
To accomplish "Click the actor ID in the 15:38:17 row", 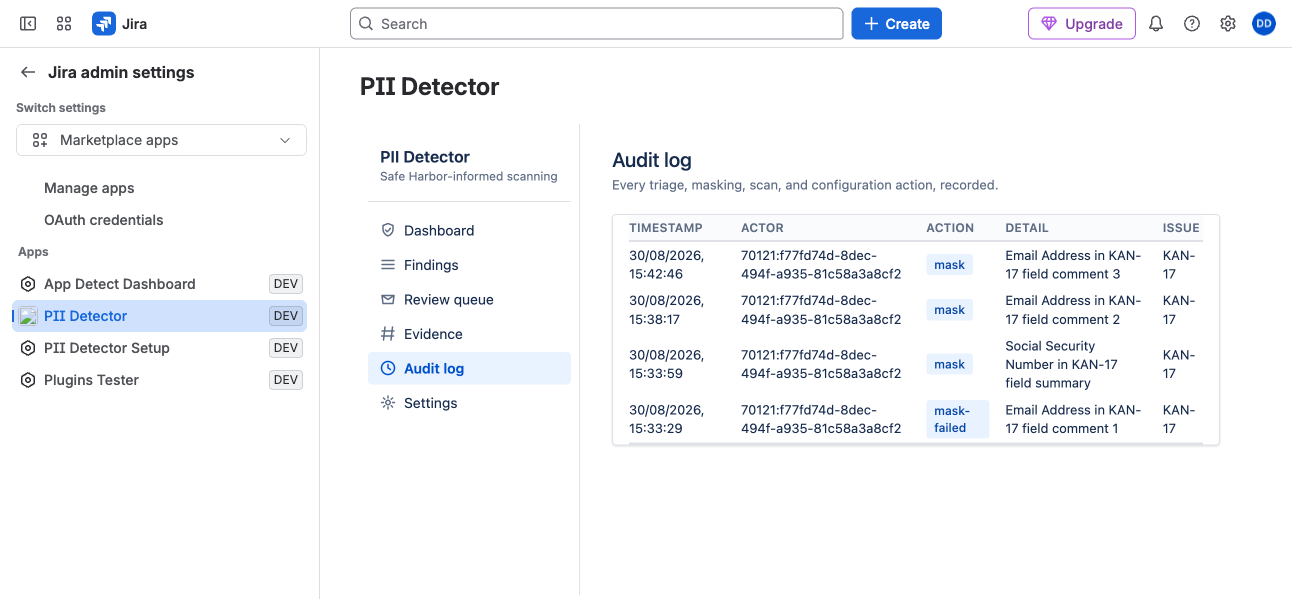I will (x=821, y=310).
